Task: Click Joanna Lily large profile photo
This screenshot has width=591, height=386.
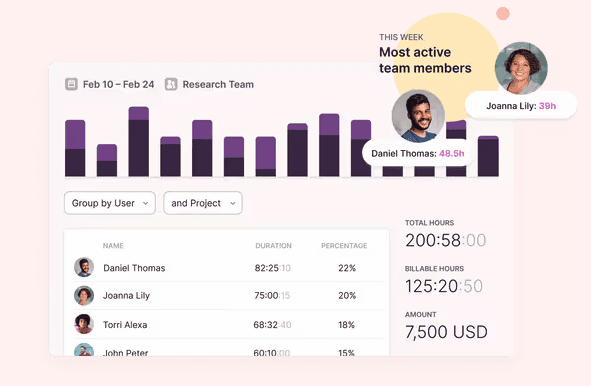Action: click(521, 68)
